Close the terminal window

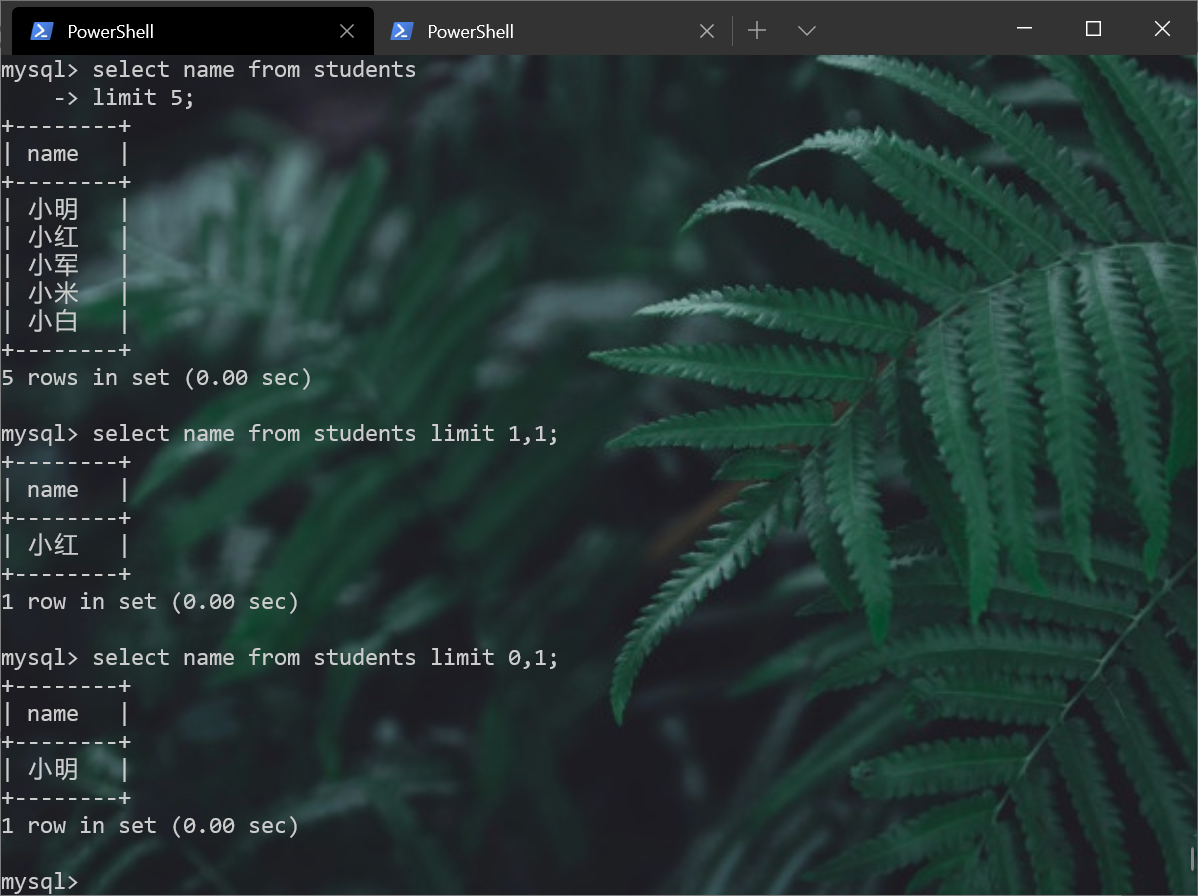tap(1162, 29)
